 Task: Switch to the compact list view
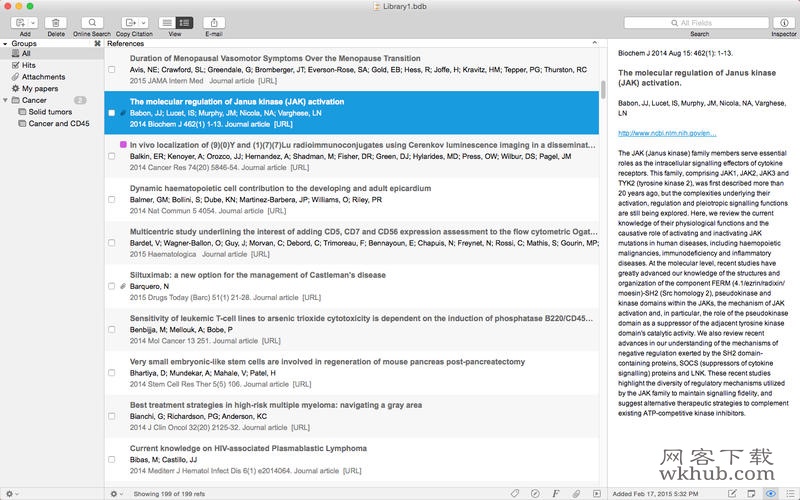pyautogui.click(x=166, y=22)
